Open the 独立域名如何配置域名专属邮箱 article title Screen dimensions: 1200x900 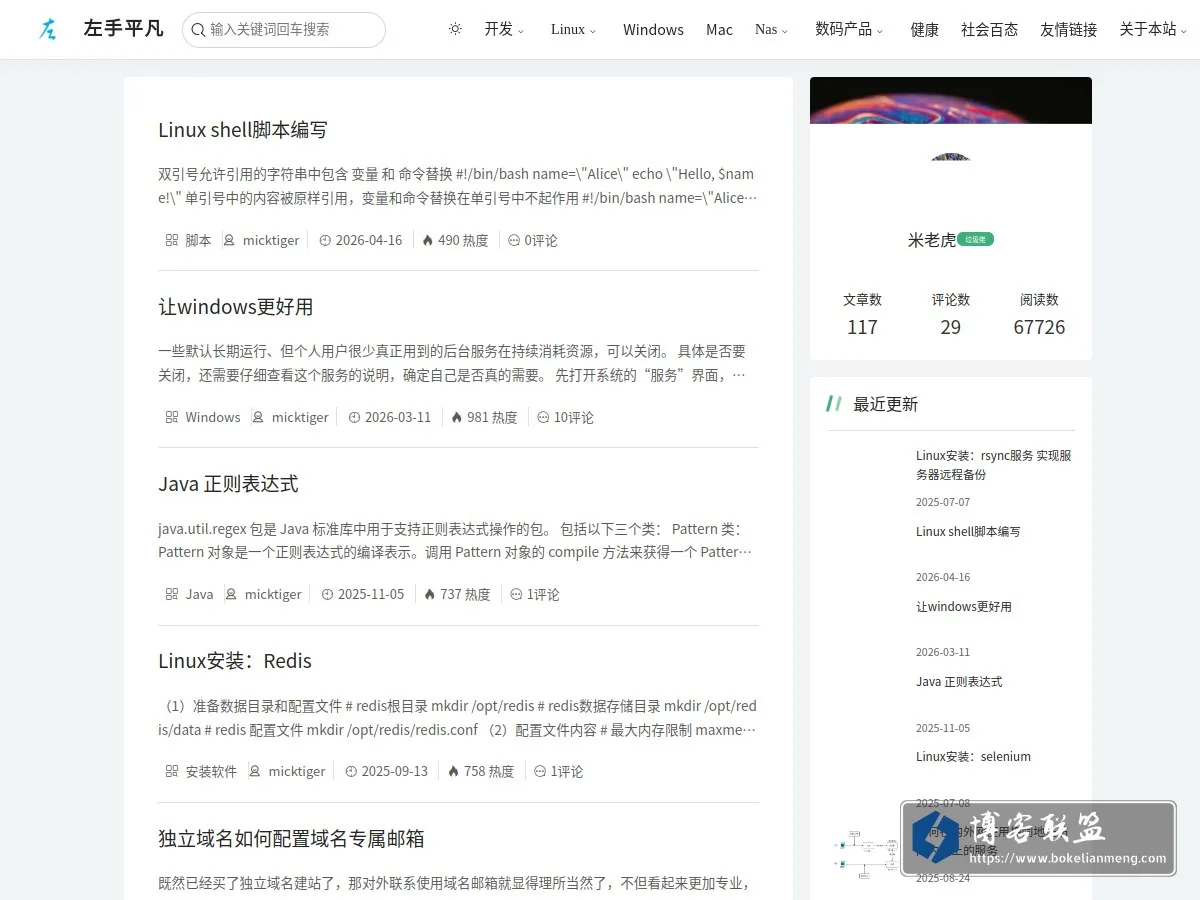coord(291,838)
